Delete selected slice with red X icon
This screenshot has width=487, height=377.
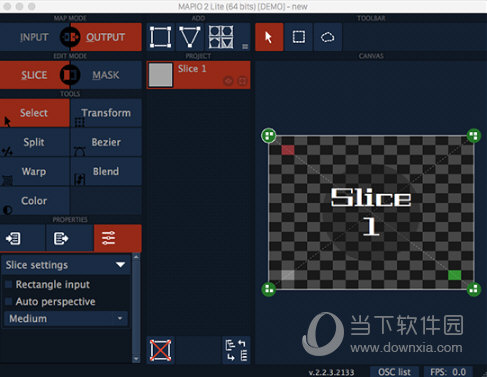pyautogui.click(x=160, y=350)
